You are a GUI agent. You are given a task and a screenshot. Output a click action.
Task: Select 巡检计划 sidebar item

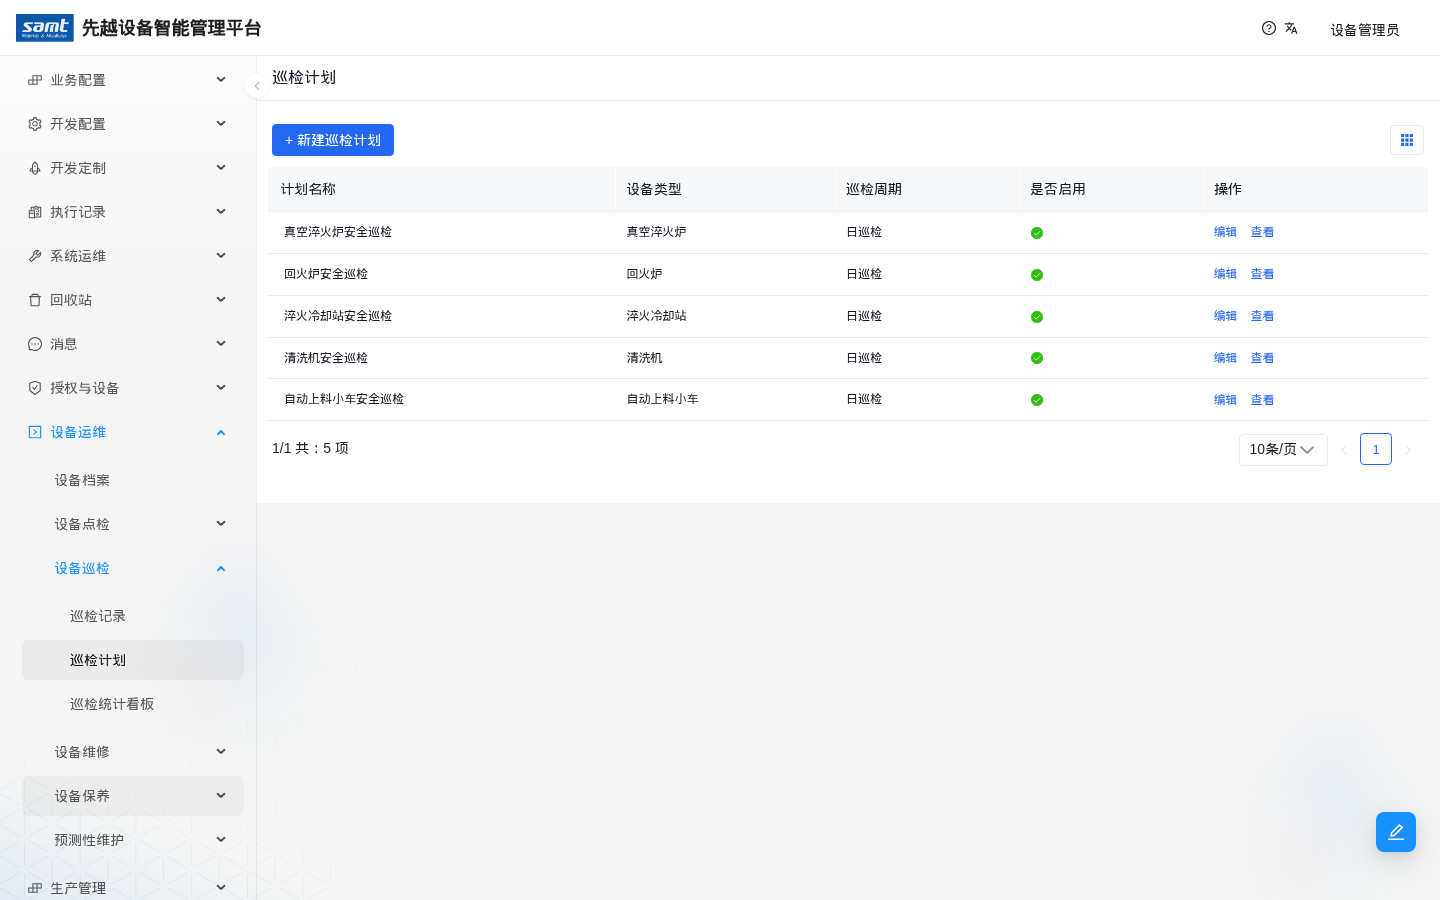[133, 660]
